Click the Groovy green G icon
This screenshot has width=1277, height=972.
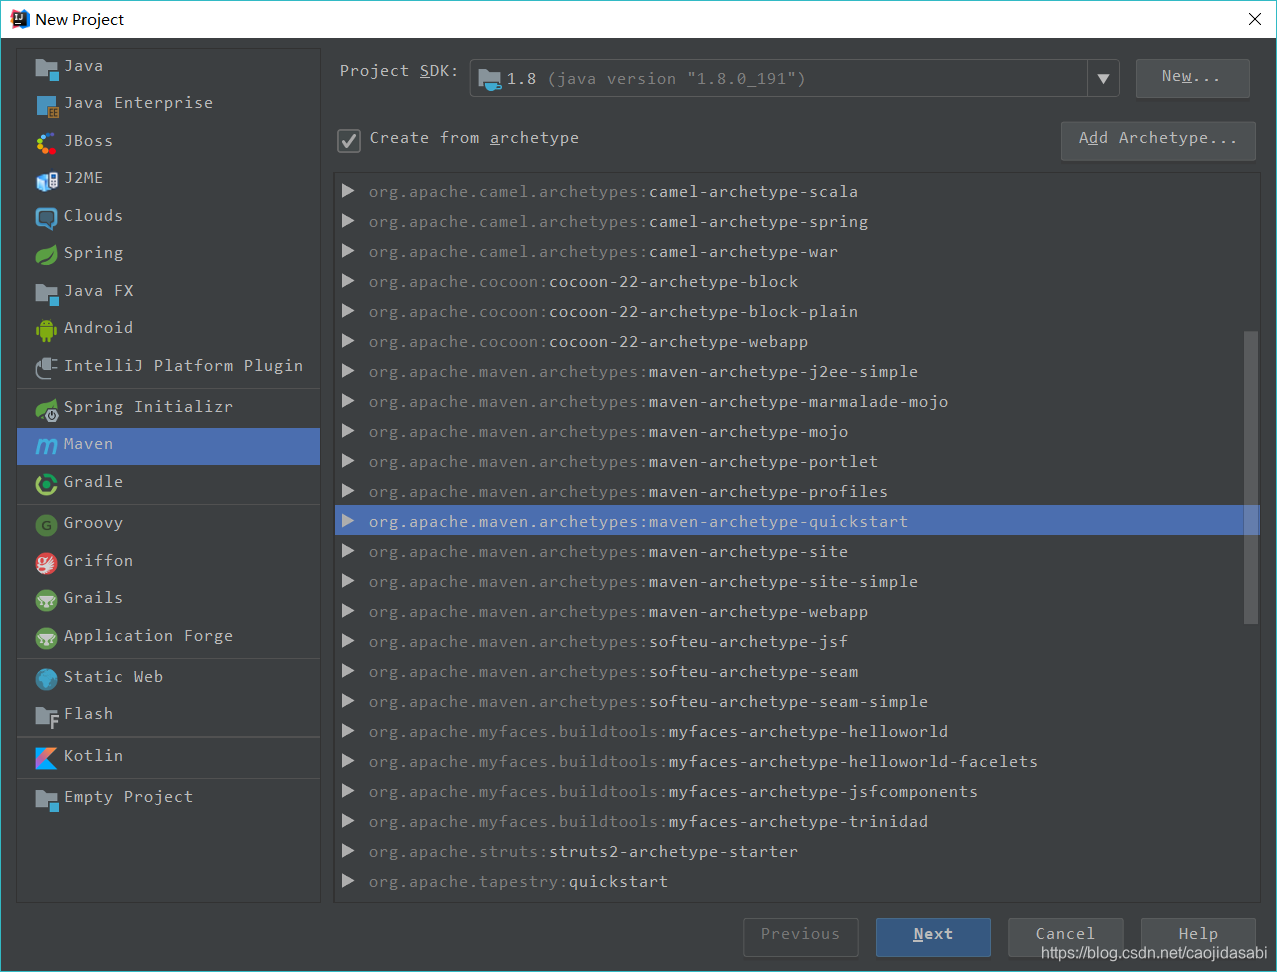click(47, 525)
